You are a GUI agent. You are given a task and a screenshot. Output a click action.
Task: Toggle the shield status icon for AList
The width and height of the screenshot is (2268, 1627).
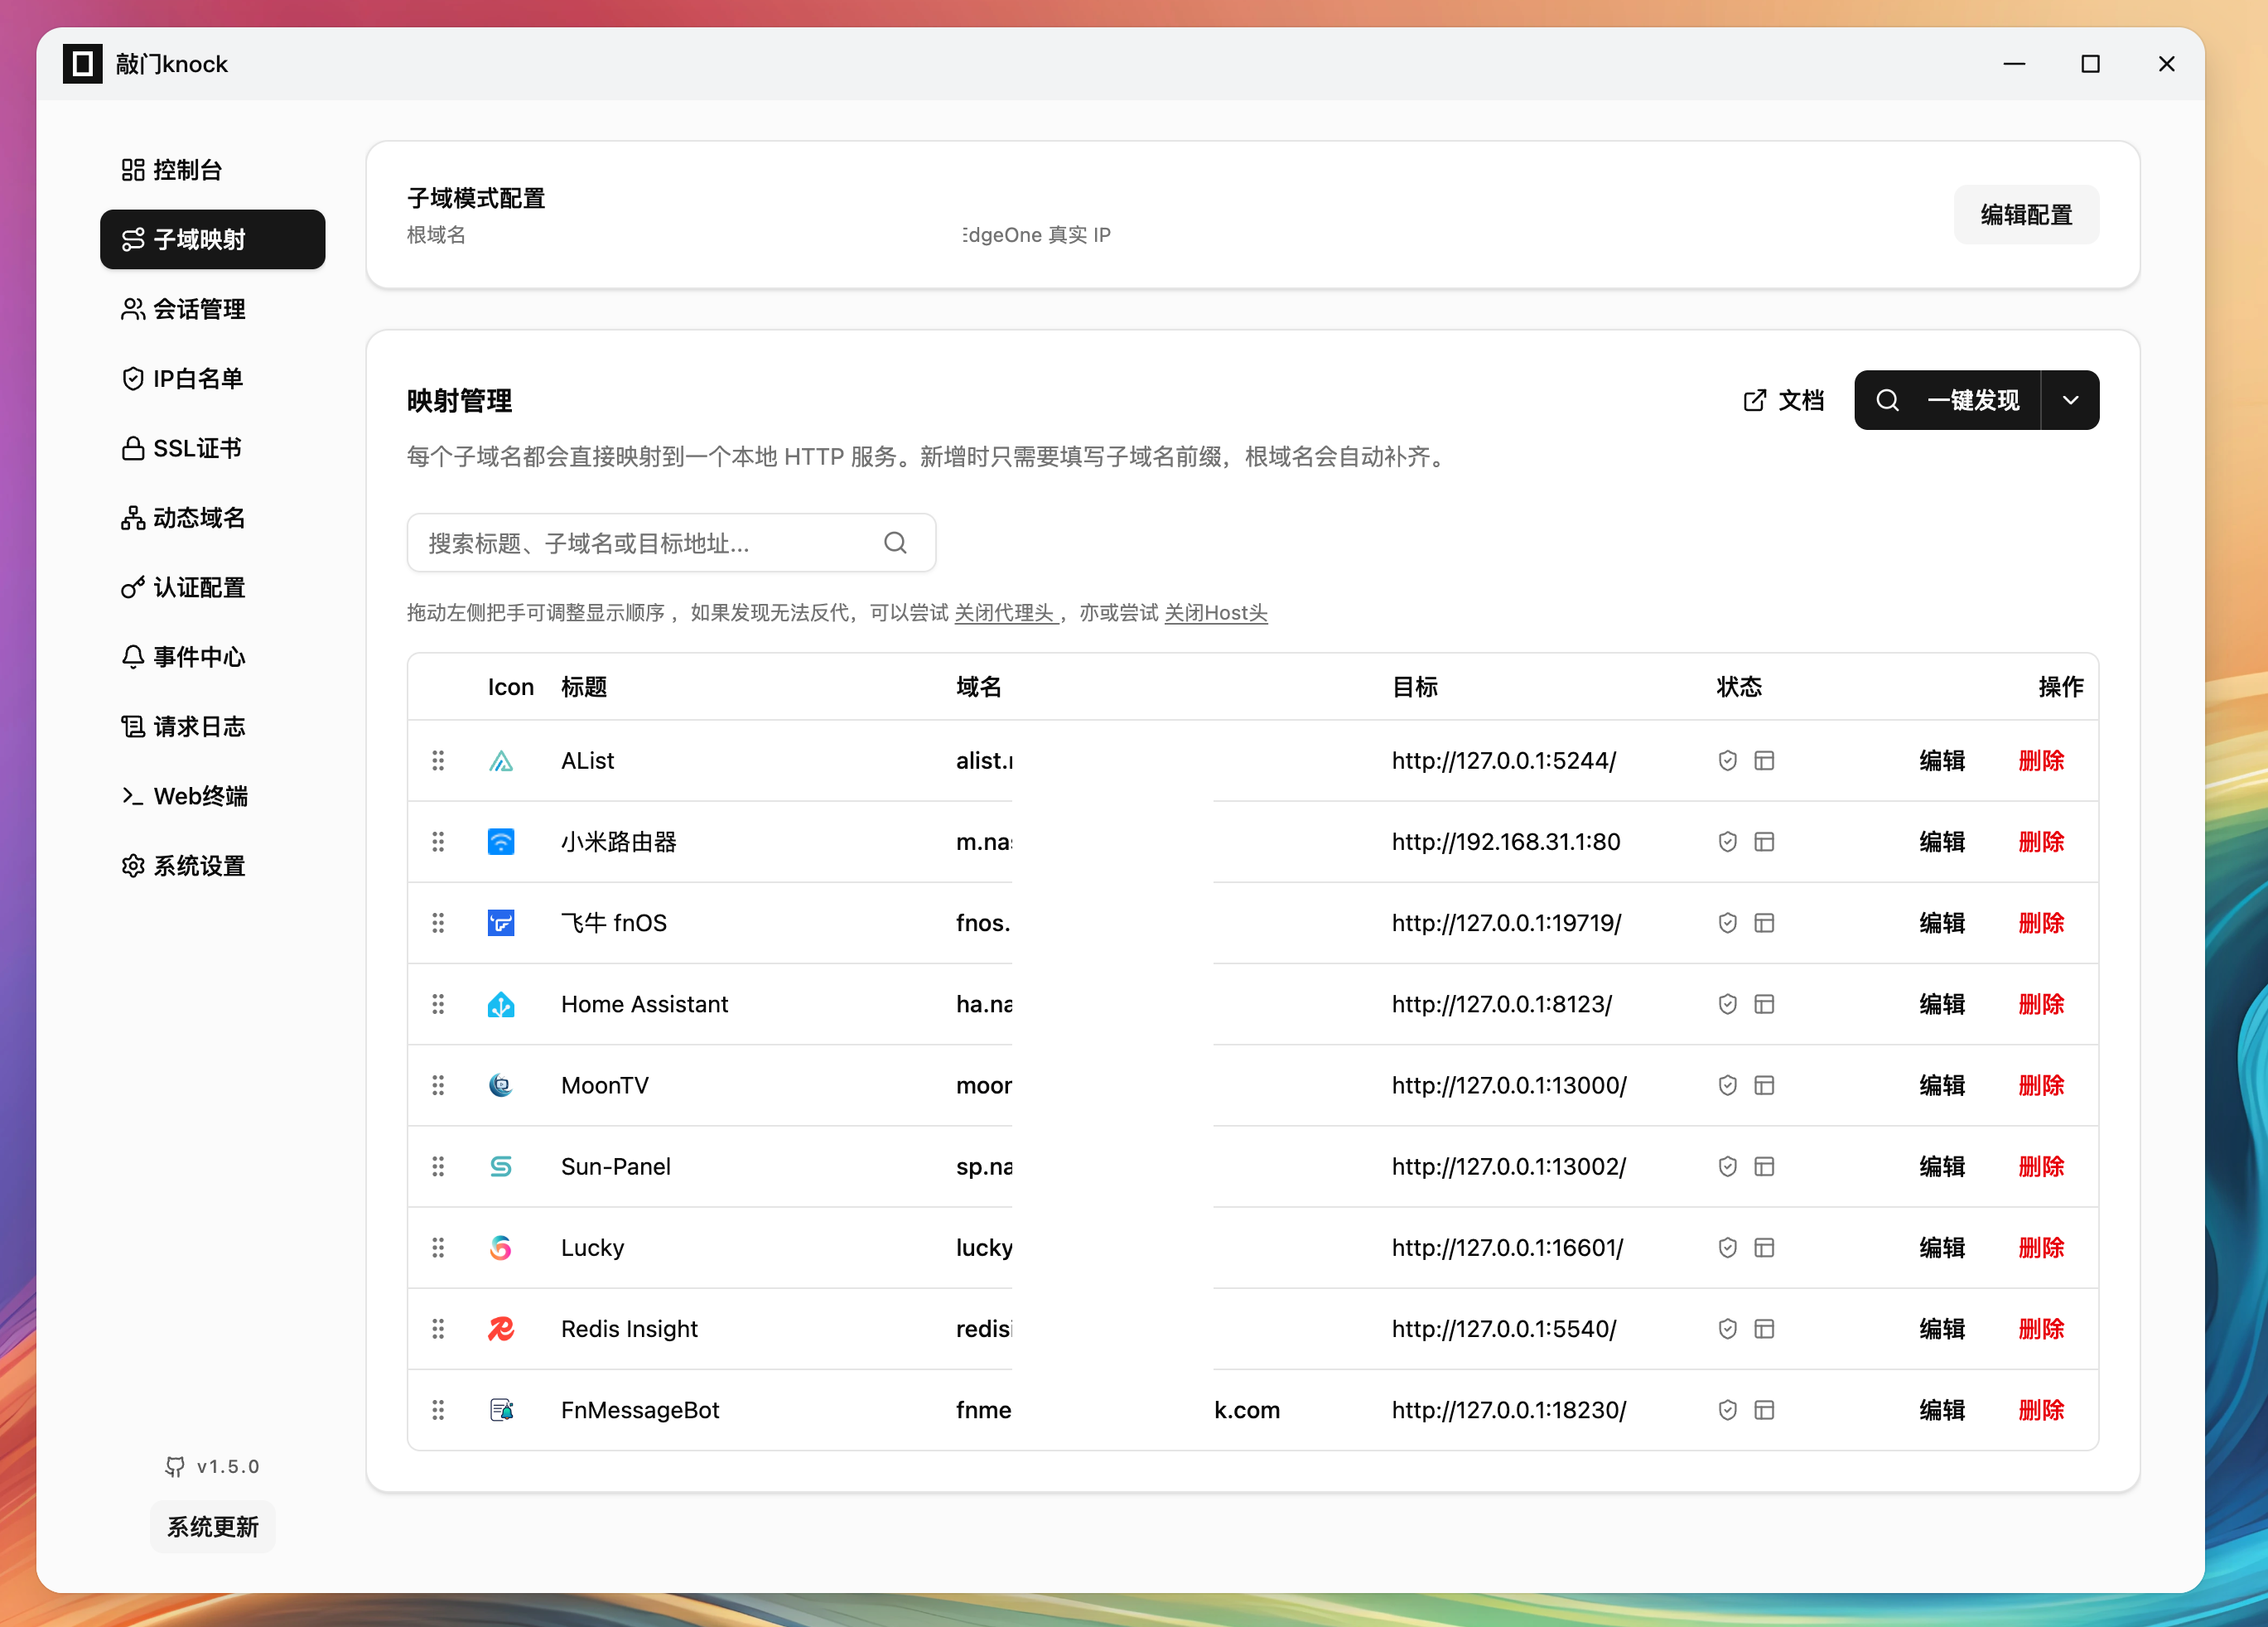coord(1727,761)
